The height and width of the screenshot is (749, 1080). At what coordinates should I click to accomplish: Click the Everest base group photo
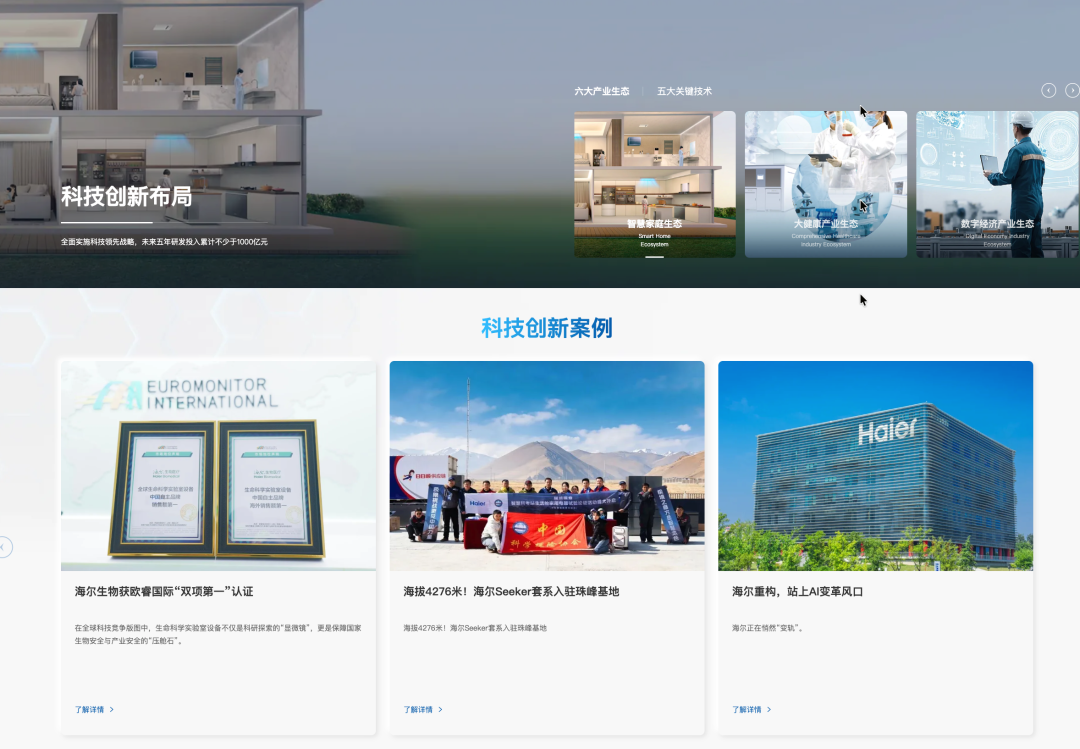[x=547, y=466]
